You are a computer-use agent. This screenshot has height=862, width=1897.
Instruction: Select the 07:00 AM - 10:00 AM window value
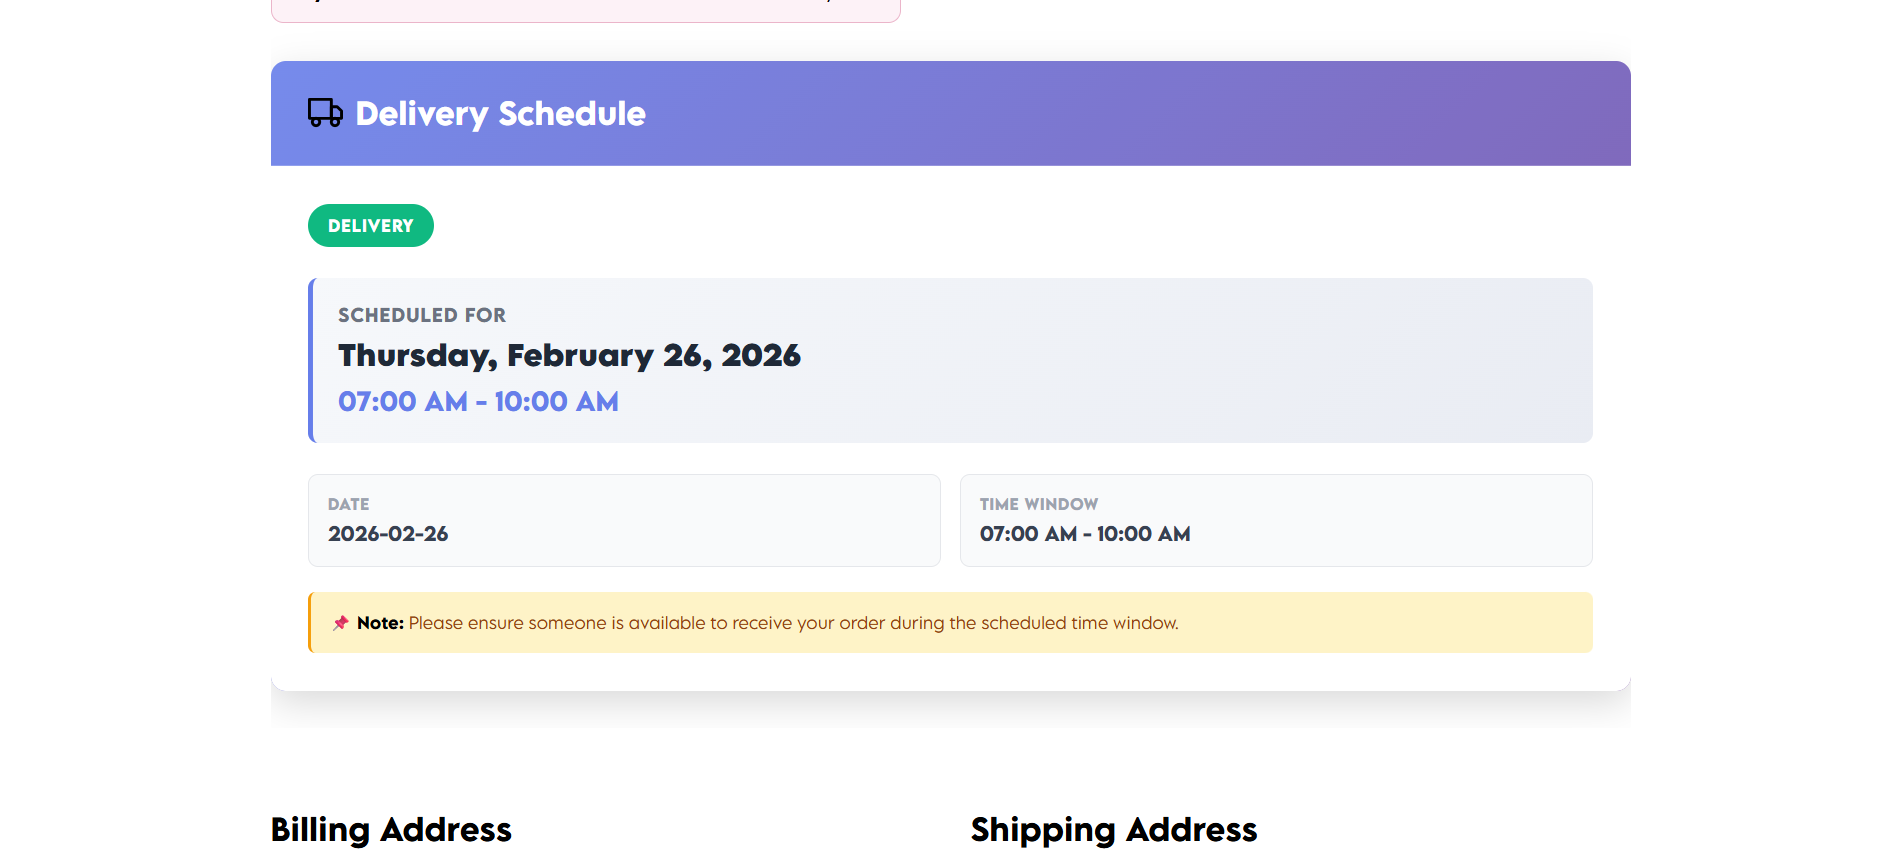click(x=1085, y=534)
